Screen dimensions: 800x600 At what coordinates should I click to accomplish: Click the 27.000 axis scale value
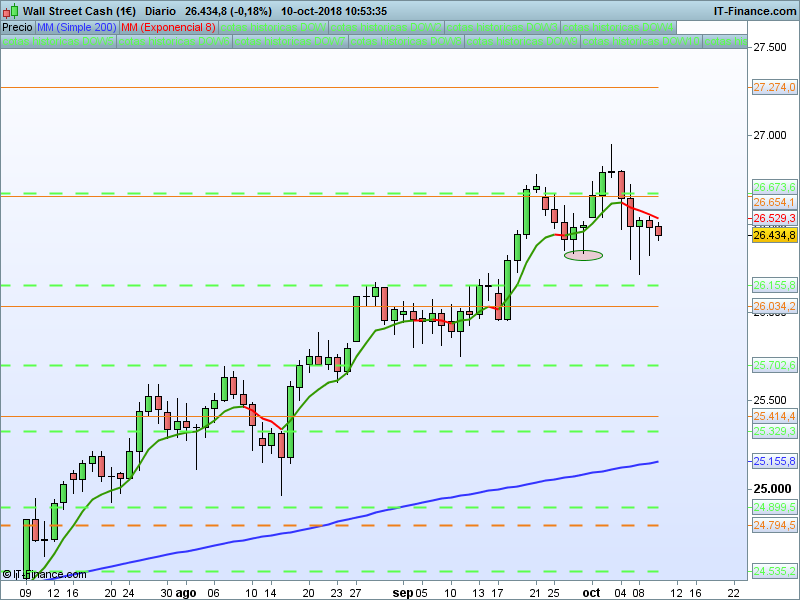point(770,135)
